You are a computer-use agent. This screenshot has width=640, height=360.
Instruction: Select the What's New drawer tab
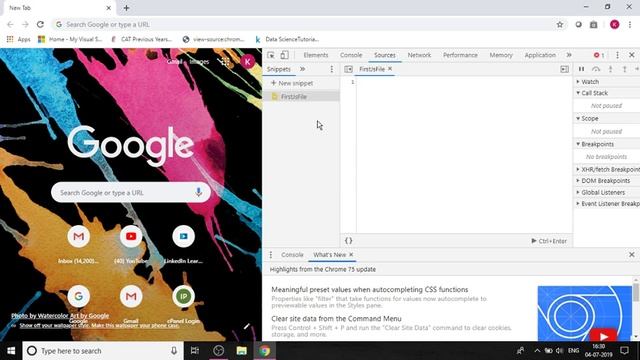[329, 255]
